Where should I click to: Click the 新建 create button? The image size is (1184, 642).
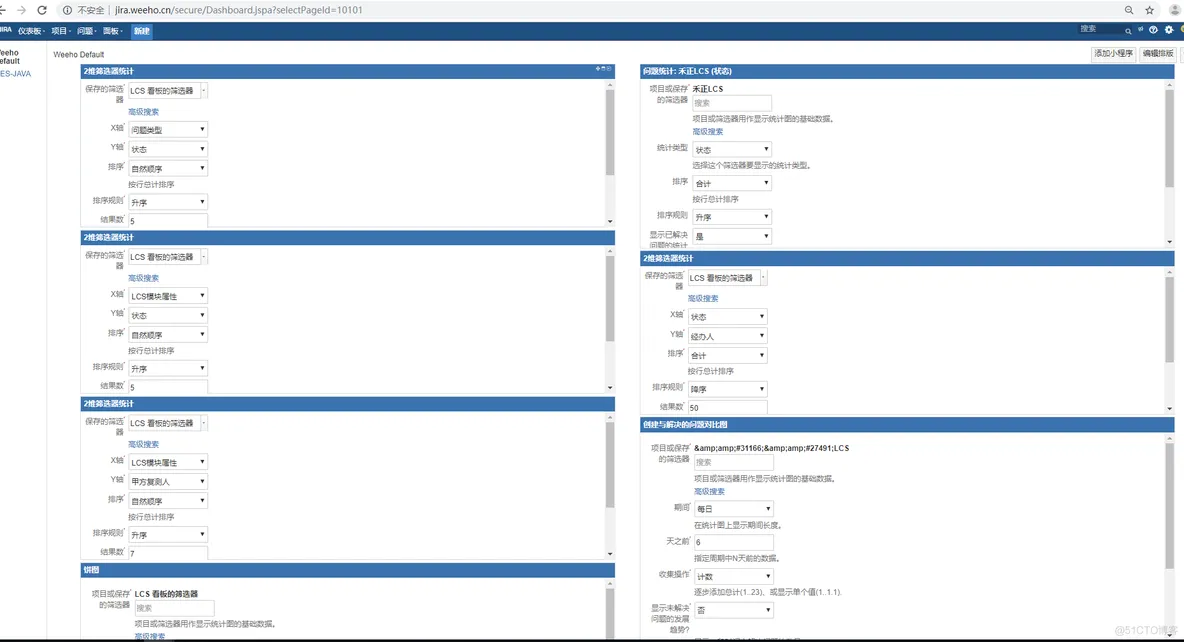[x=141, y=31]
